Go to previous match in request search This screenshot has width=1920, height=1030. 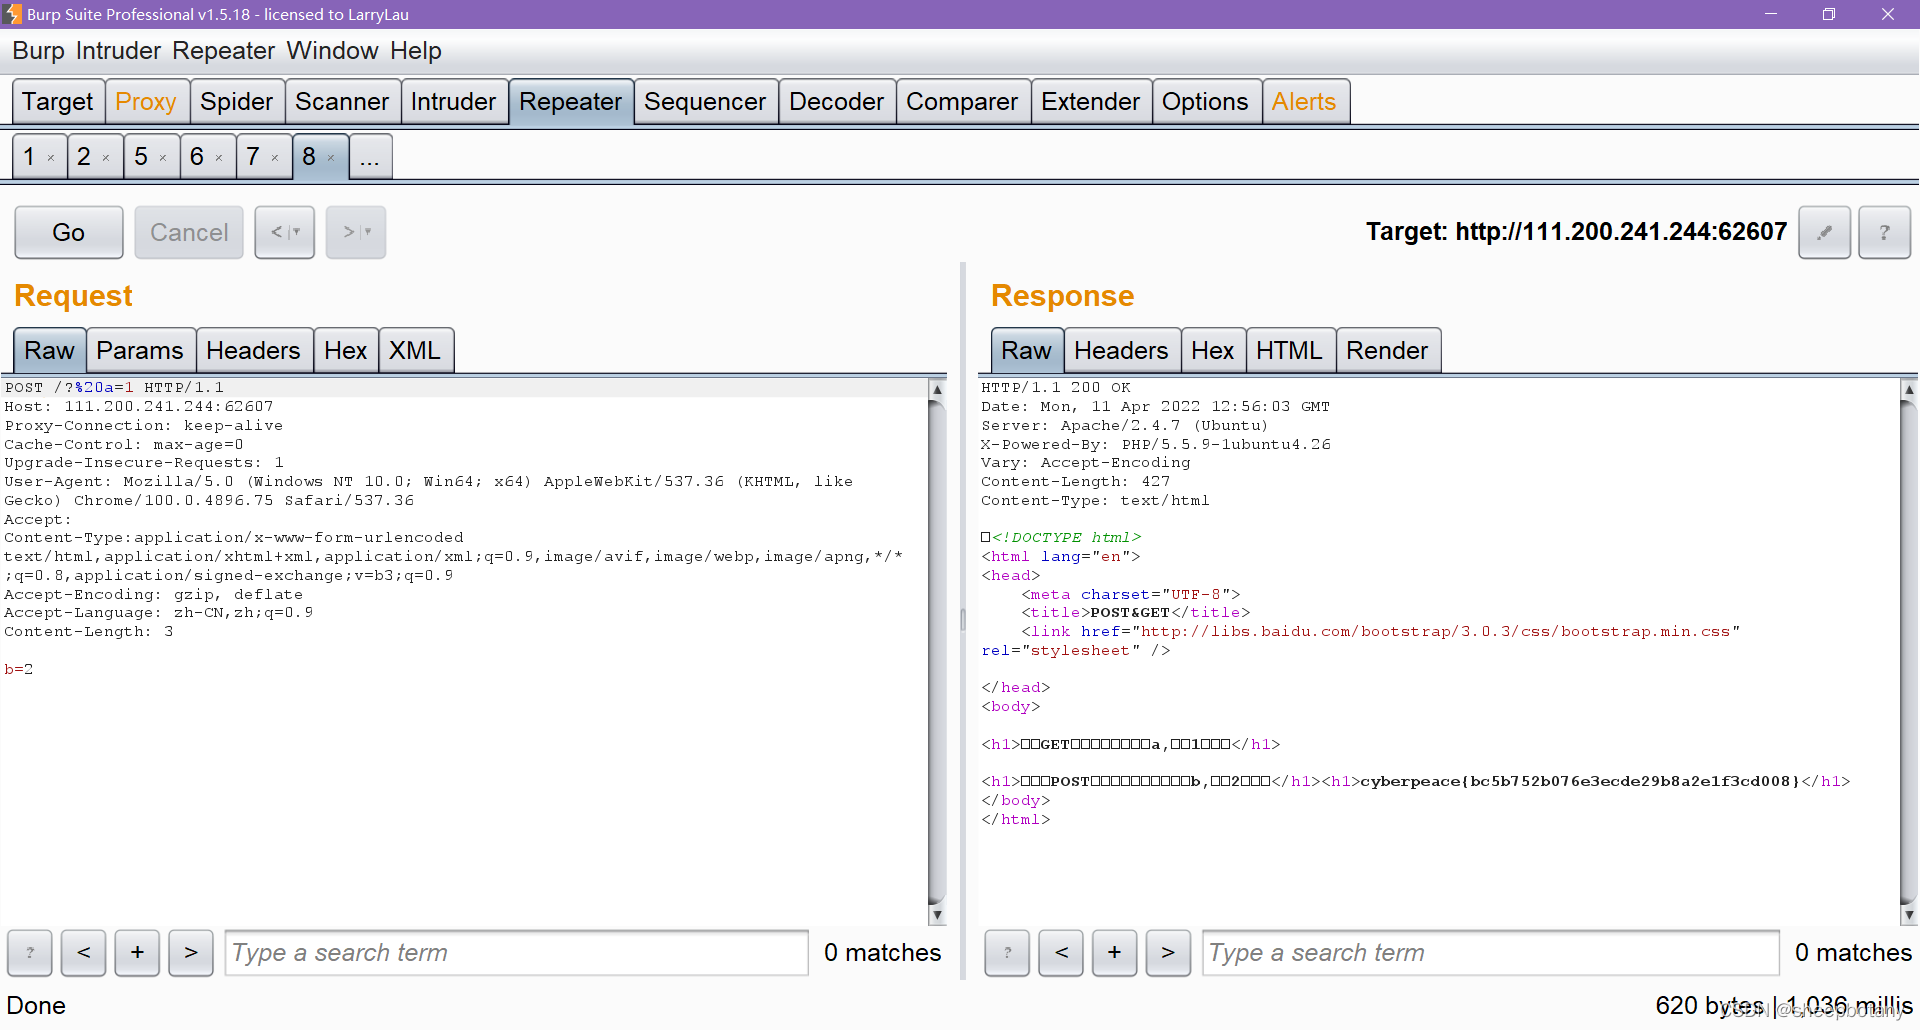(x=84, y=952)
